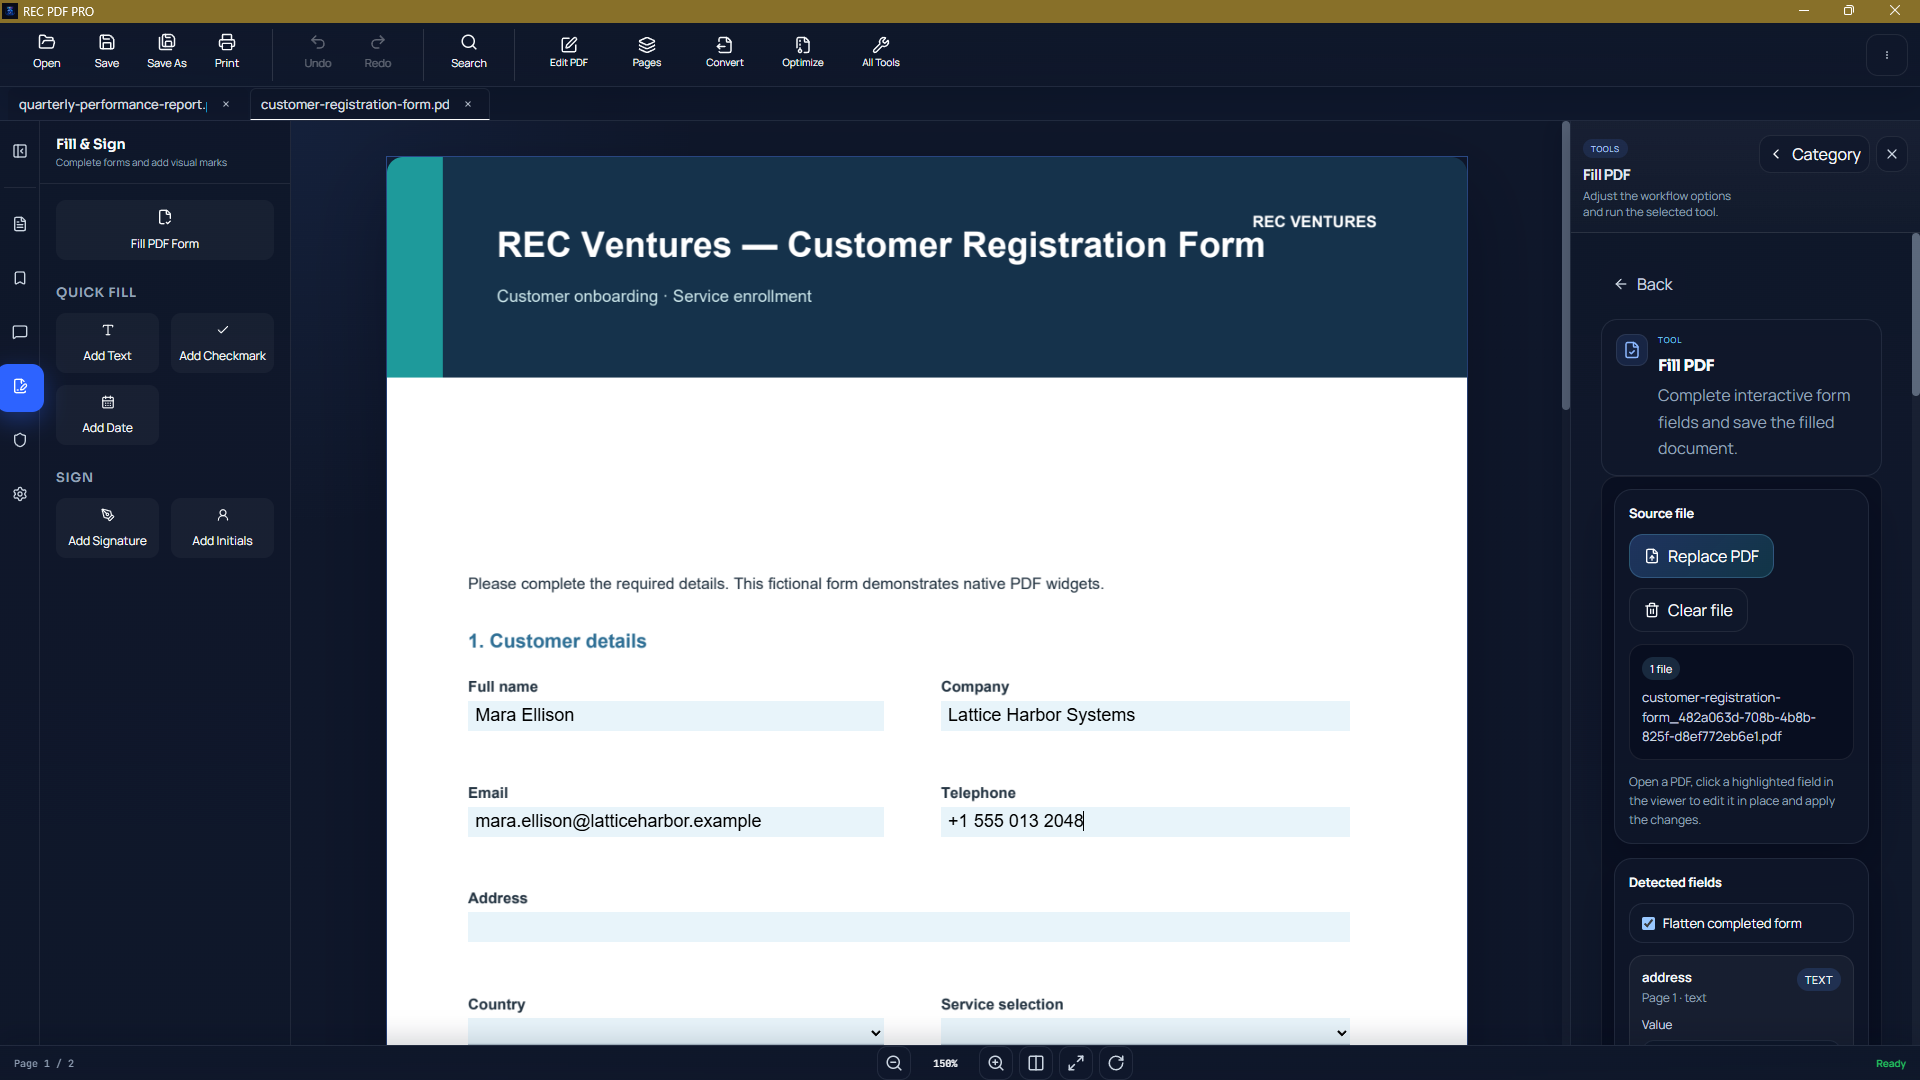This screenshot has width=1920, height=1080.
Task: Click the Save toolbar icon
Action: (x=106, y=52)
